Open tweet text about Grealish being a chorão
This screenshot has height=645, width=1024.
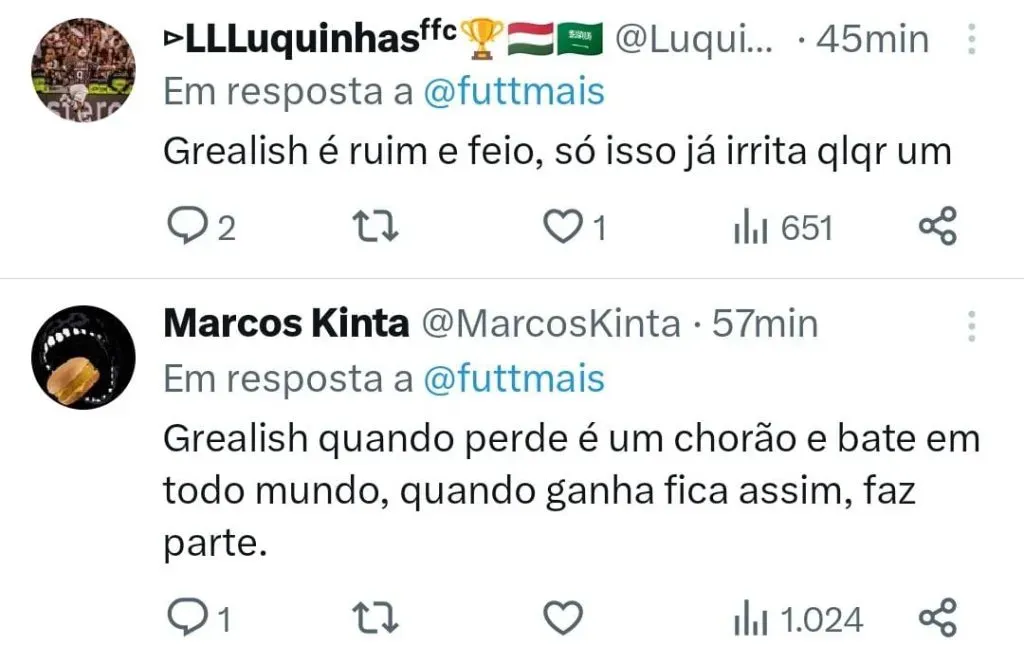pos(570,490)
